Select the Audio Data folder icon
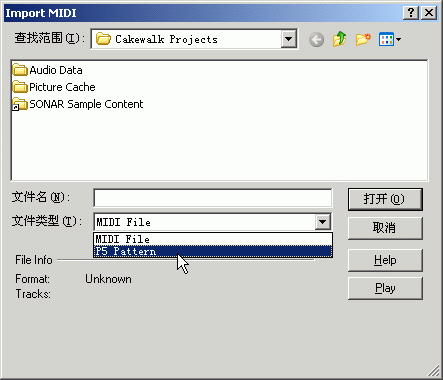 (20, 70)
